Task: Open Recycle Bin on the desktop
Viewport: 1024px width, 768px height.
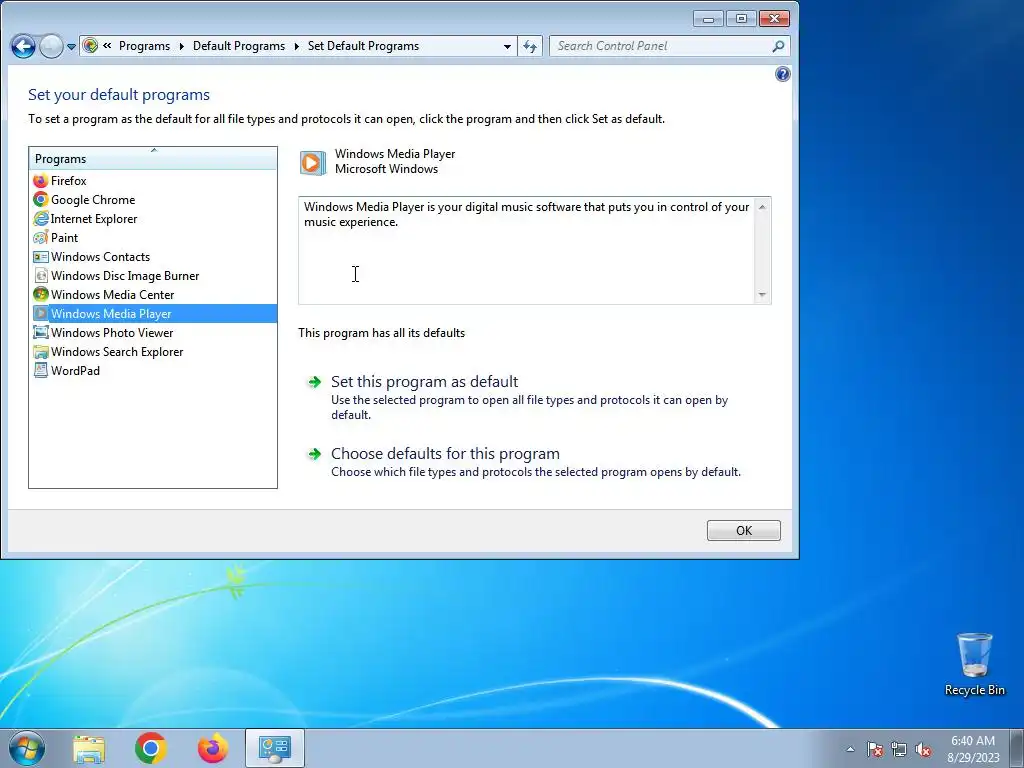Action: click(974, 664)
